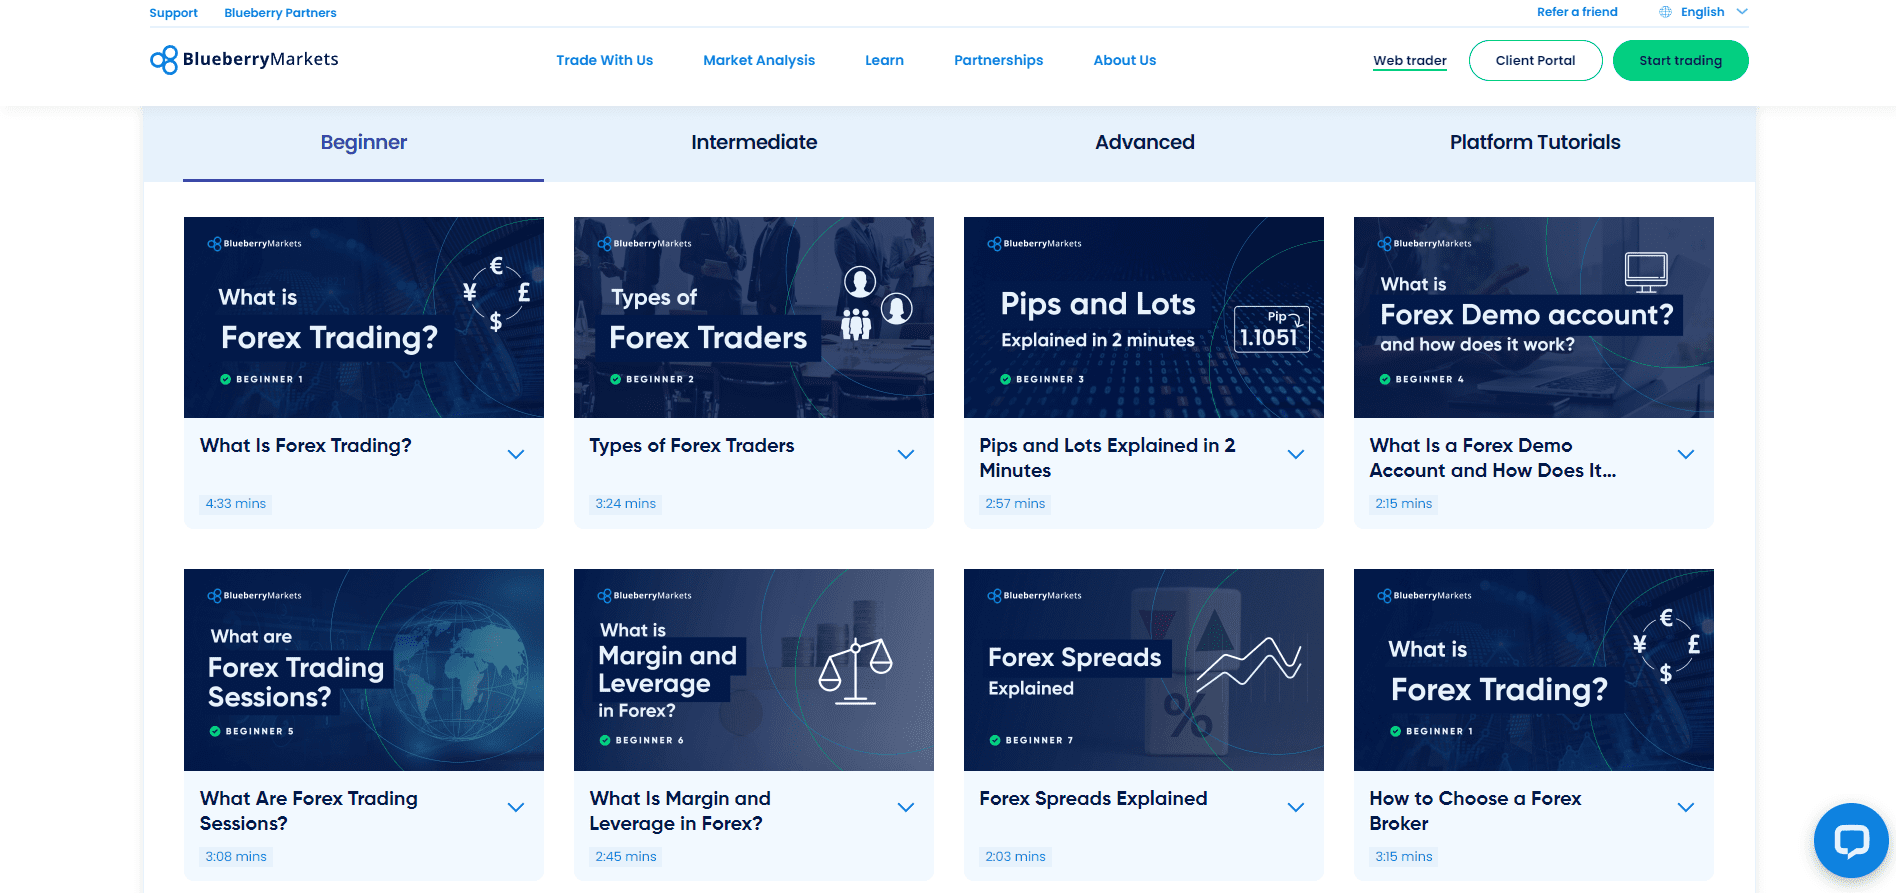The width and height of the screenshot is (1896, 893).
Task: Open the Pips and Lots video thumbnail
Action: [1144, 317]
